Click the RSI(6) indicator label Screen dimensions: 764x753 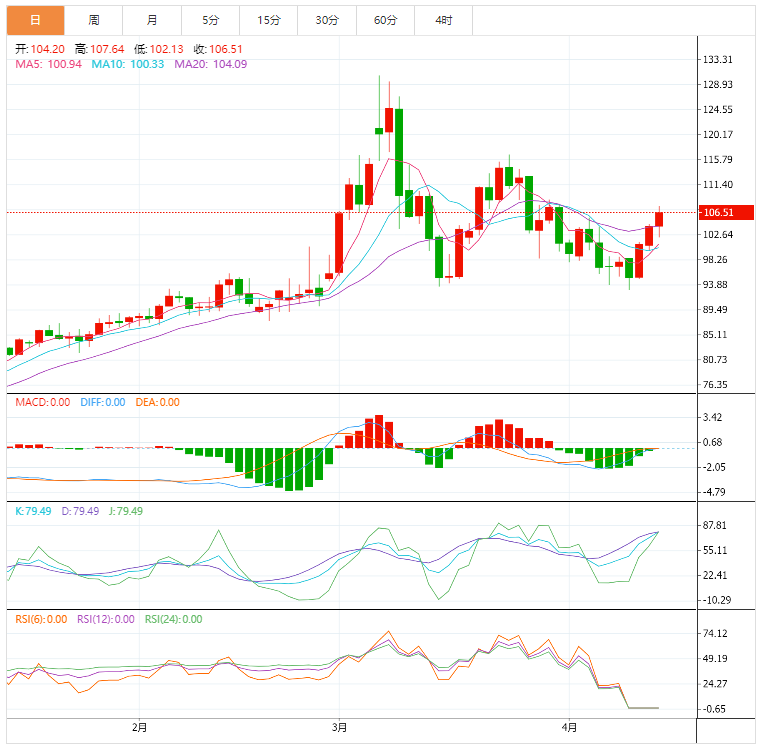(x=41, y=619)
